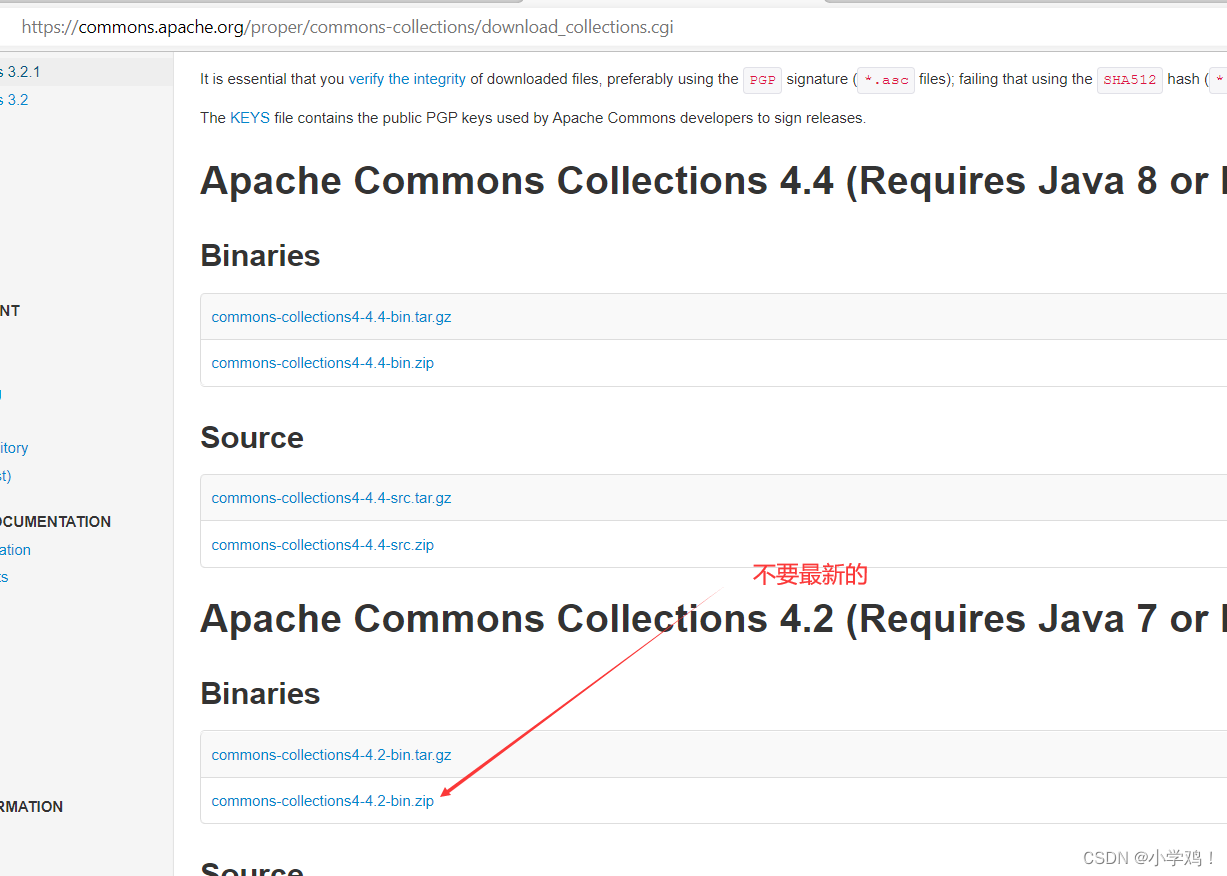Viewport: 1227px width, 876px height.
Task: Click the Source heading under version 4.4
Action: 252,438
